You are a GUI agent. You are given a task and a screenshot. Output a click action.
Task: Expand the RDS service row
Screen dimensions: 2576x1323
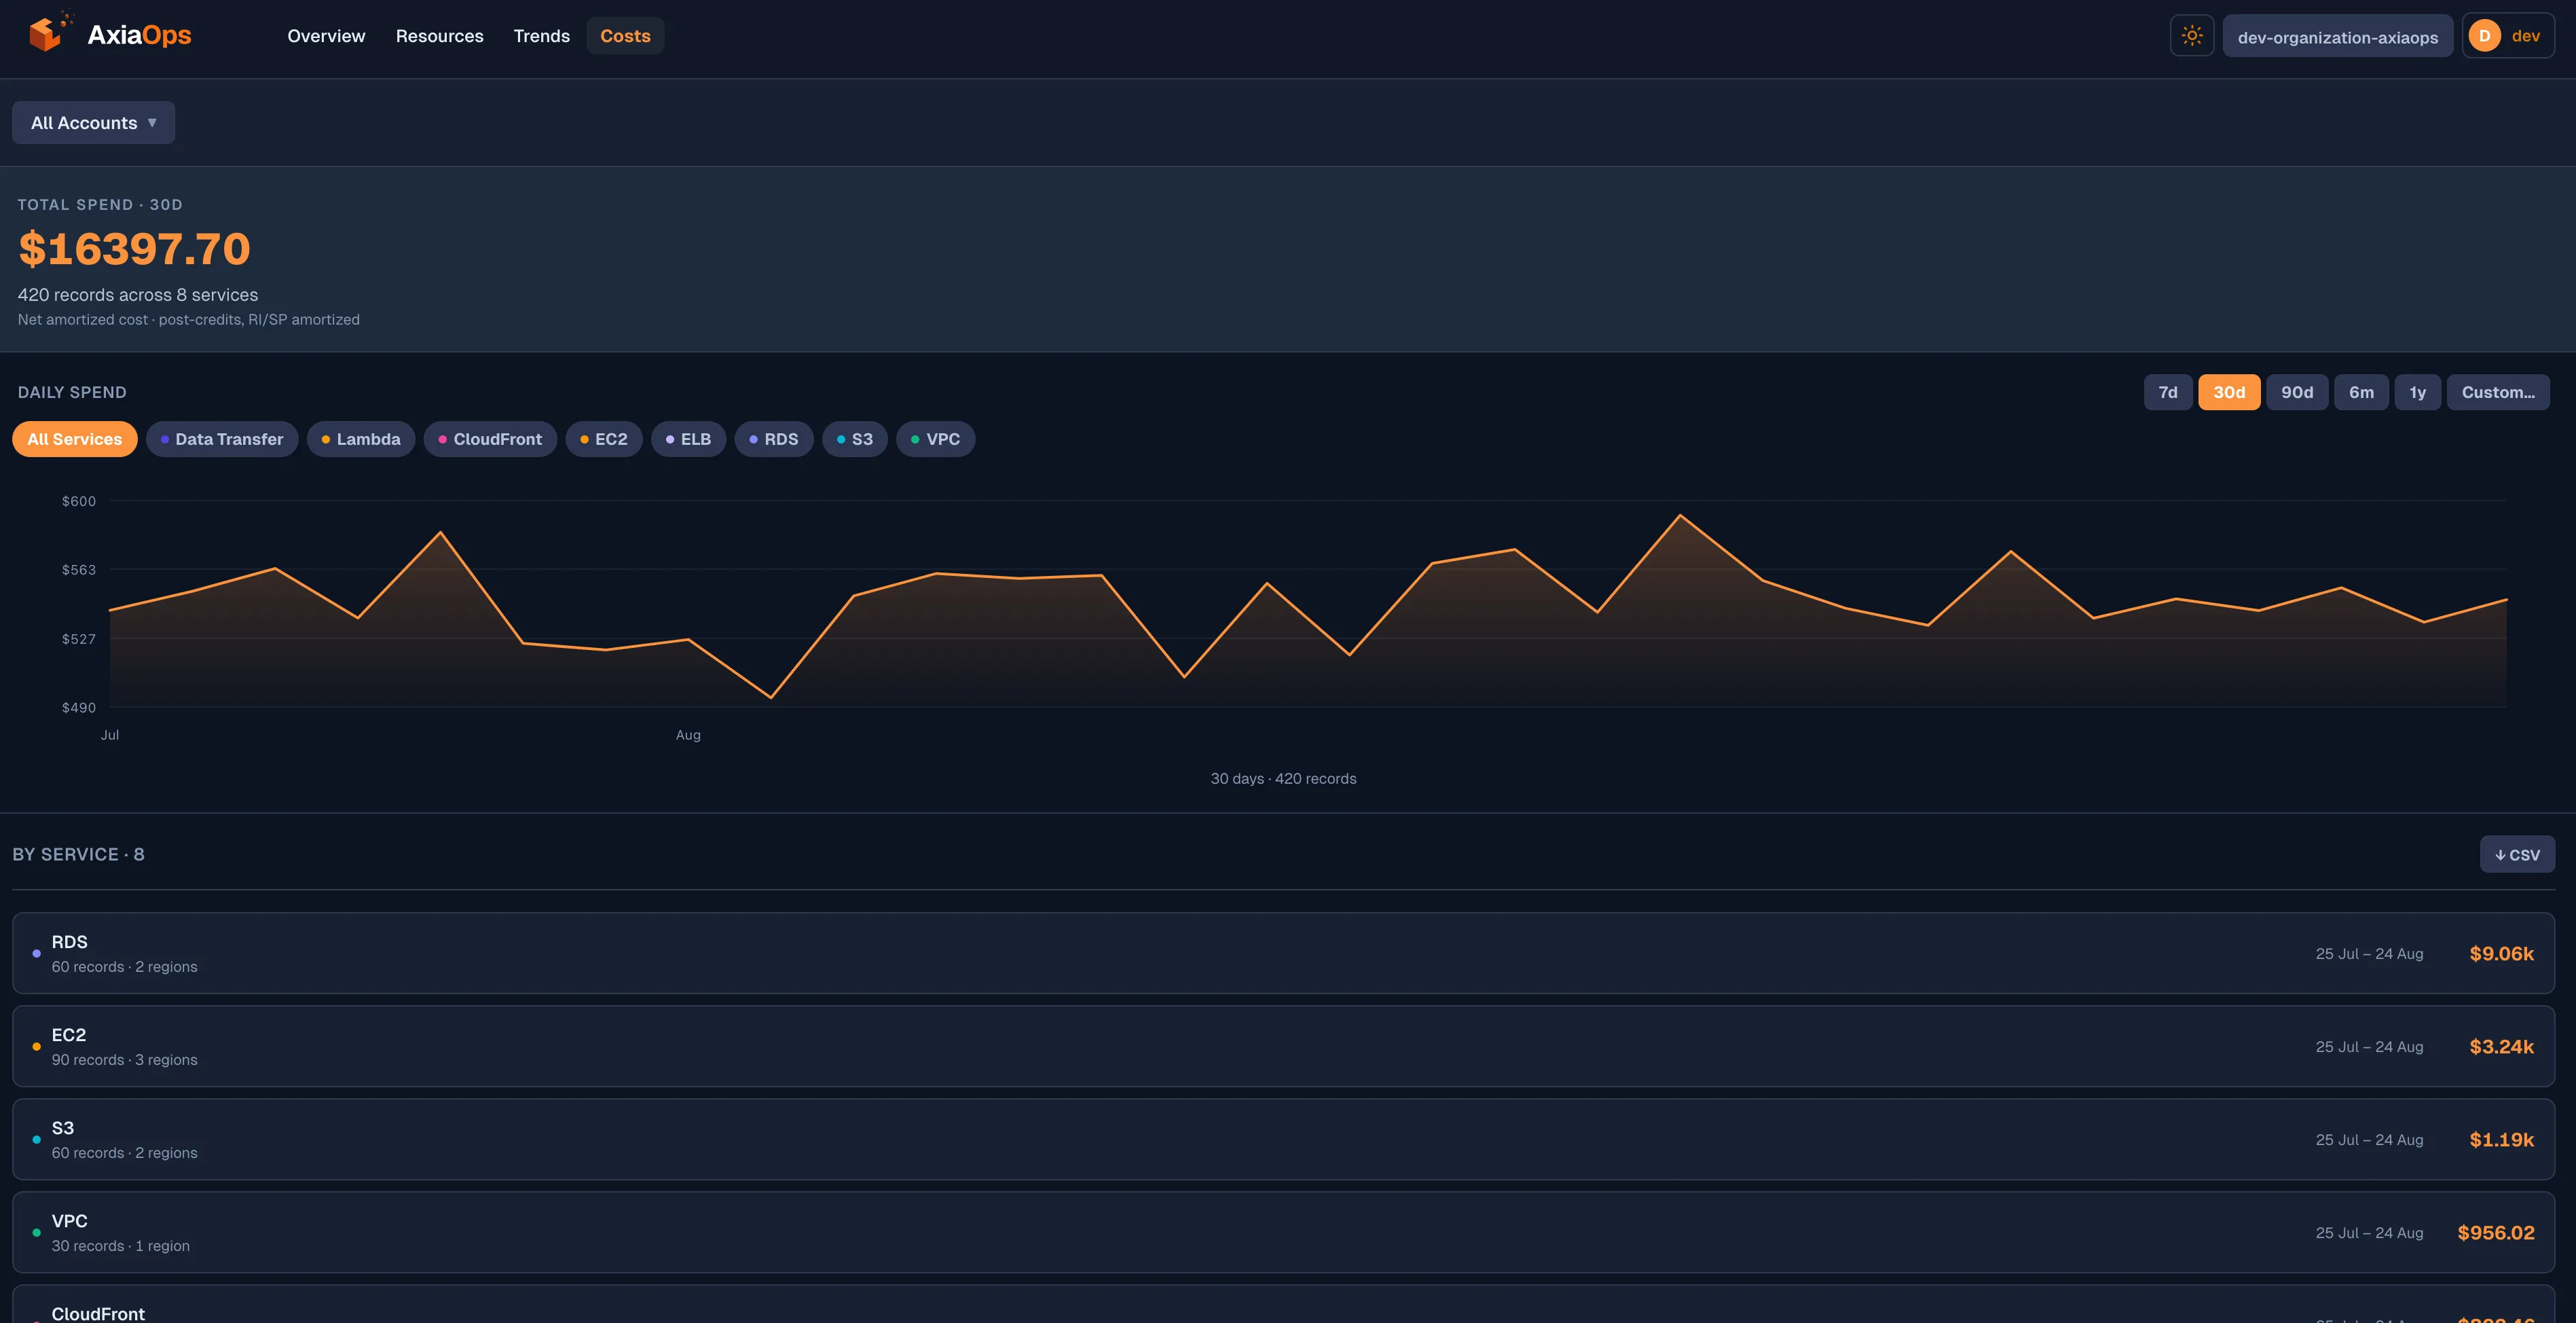tap(1283, 953)
